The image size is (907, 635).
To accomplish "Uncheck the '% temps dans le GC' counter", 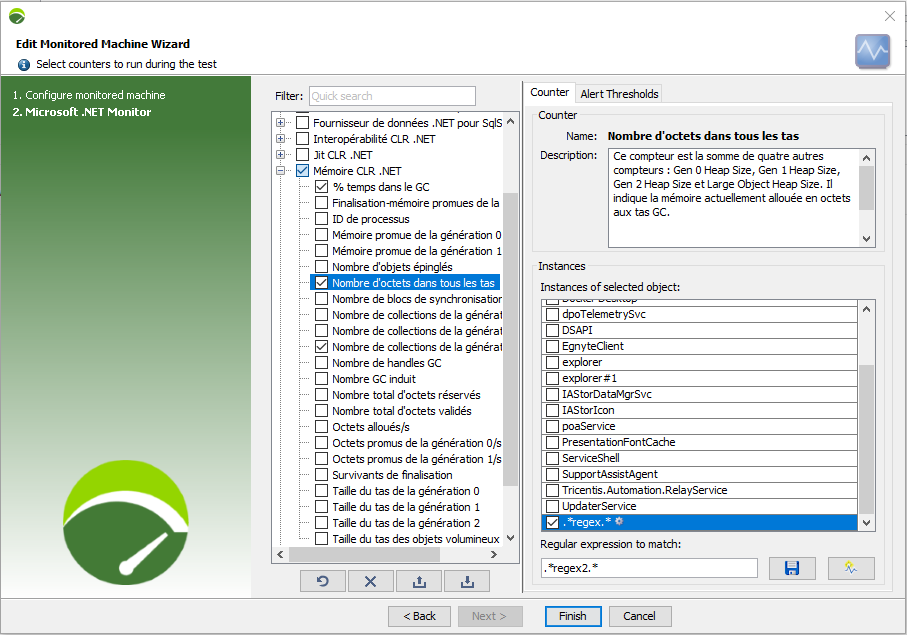I will (x=322, y=187).
